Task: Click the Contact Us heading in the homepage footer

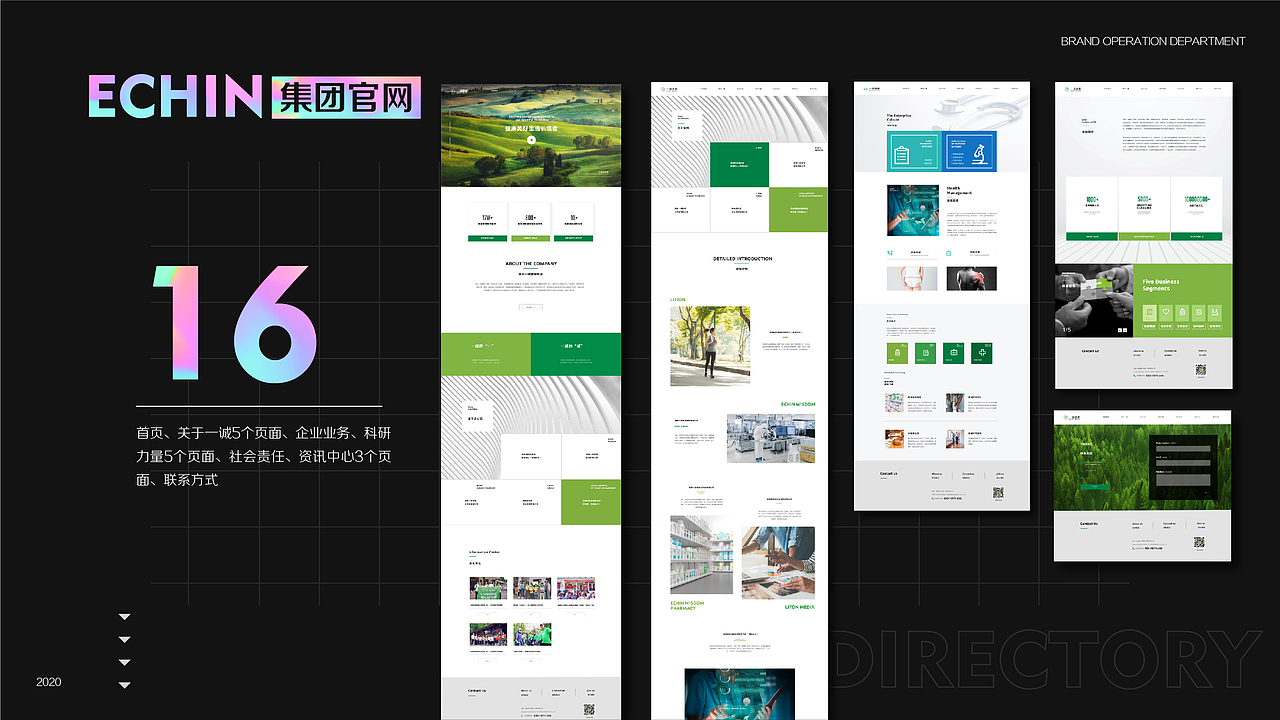Action: [477, 691]
